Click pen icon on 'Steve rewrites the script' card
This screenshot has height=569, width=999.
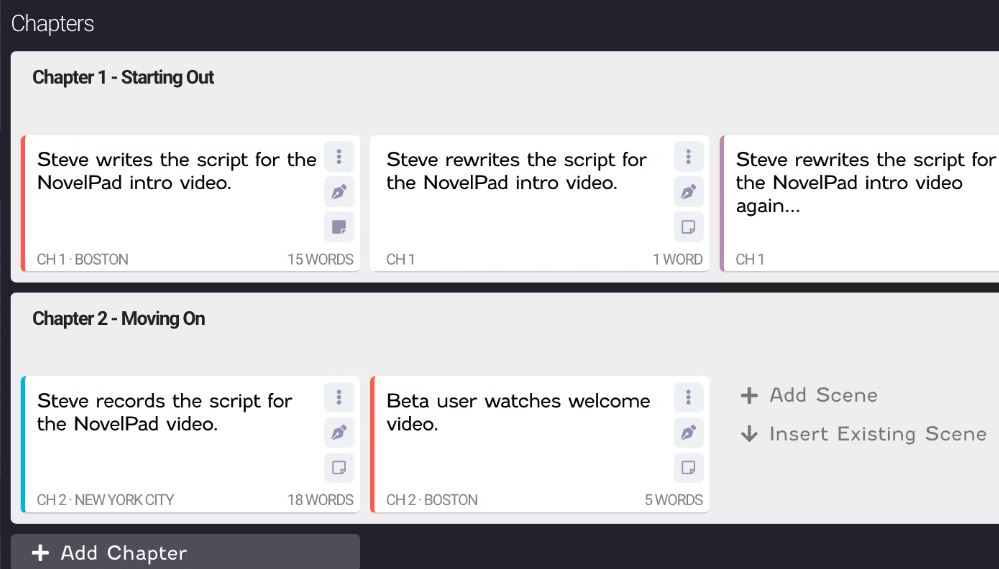click(x=688, y=192)
